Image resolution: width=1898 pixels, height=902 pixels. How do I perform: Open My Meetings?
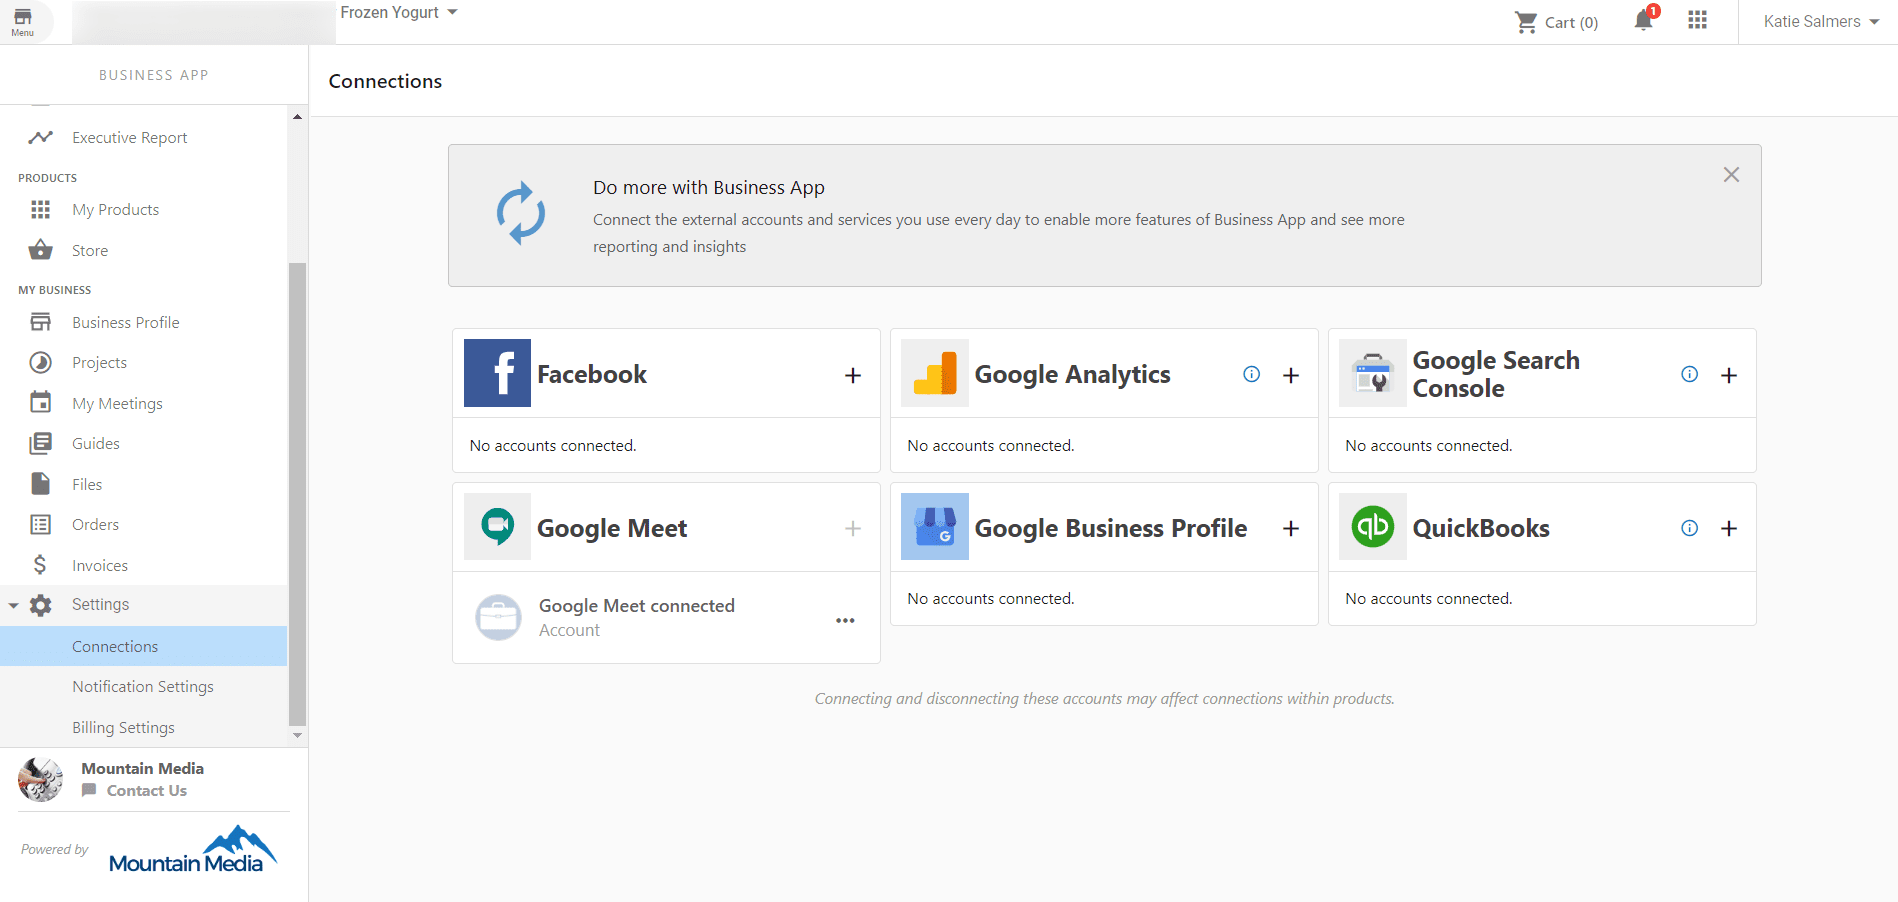click(117, 403)
